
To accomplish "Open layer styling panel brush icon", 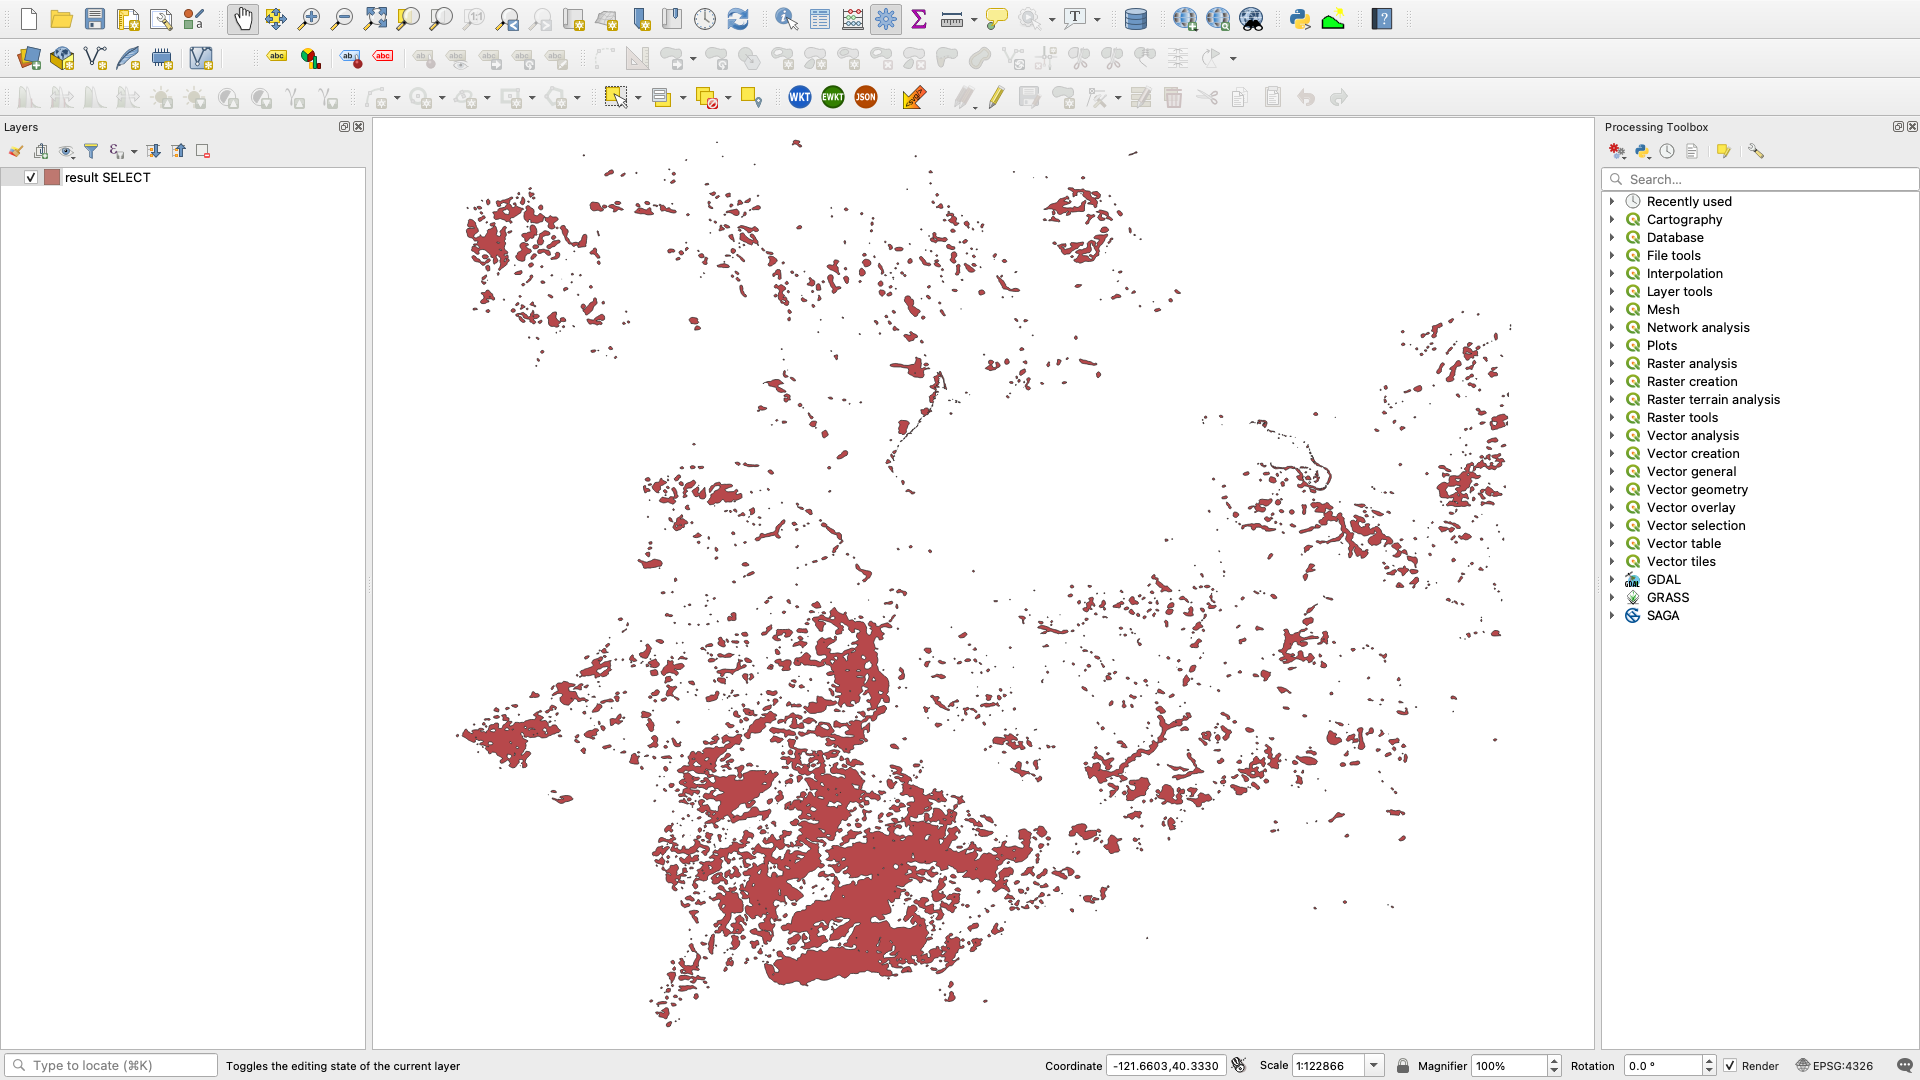I will (16, 151).
